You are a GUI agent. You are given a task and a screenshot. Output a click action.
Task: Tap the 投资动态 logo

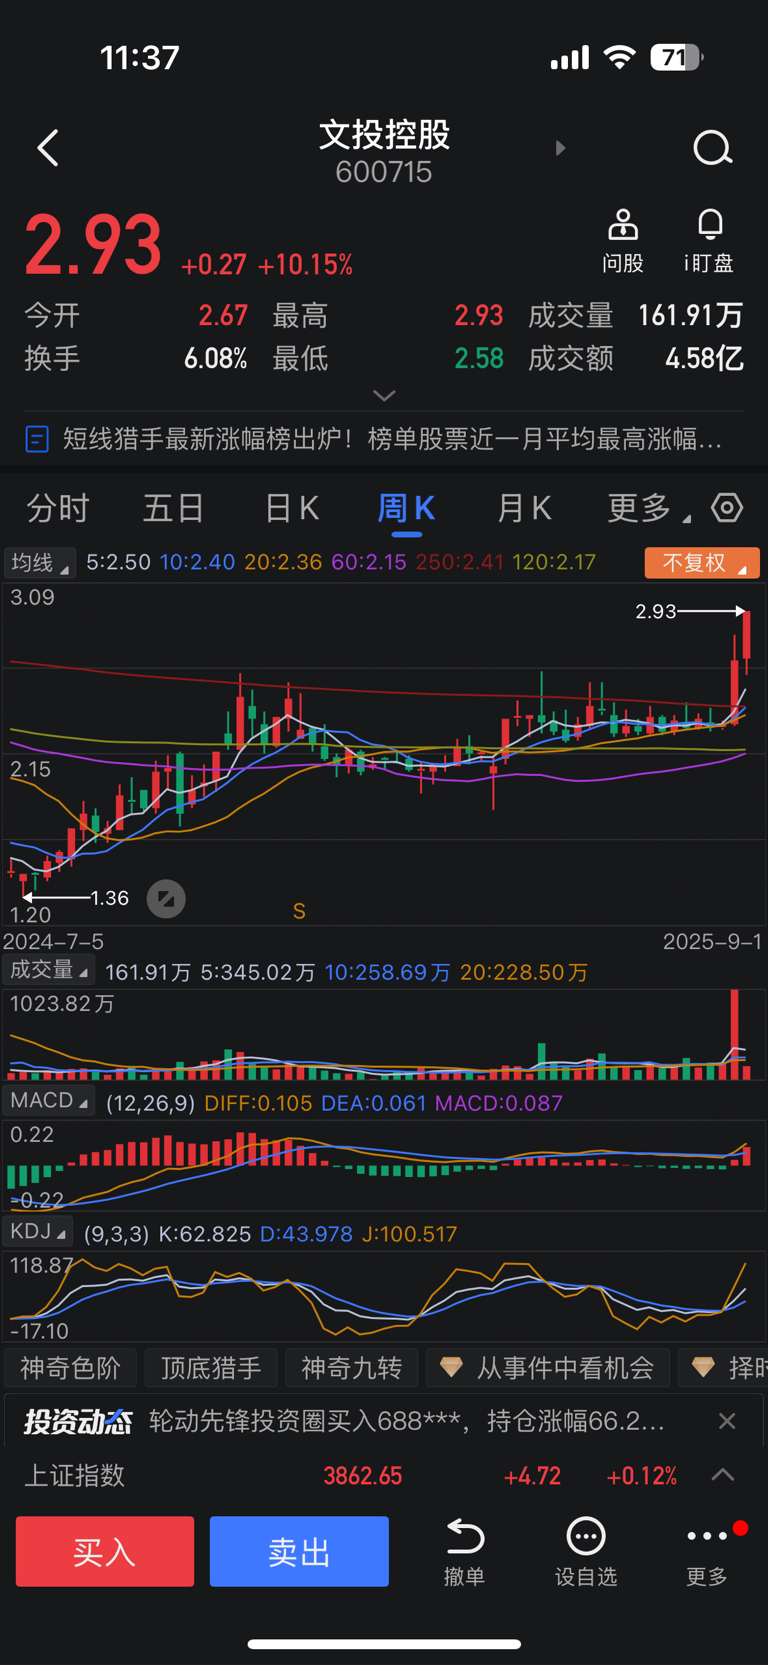coord(78,1421)
